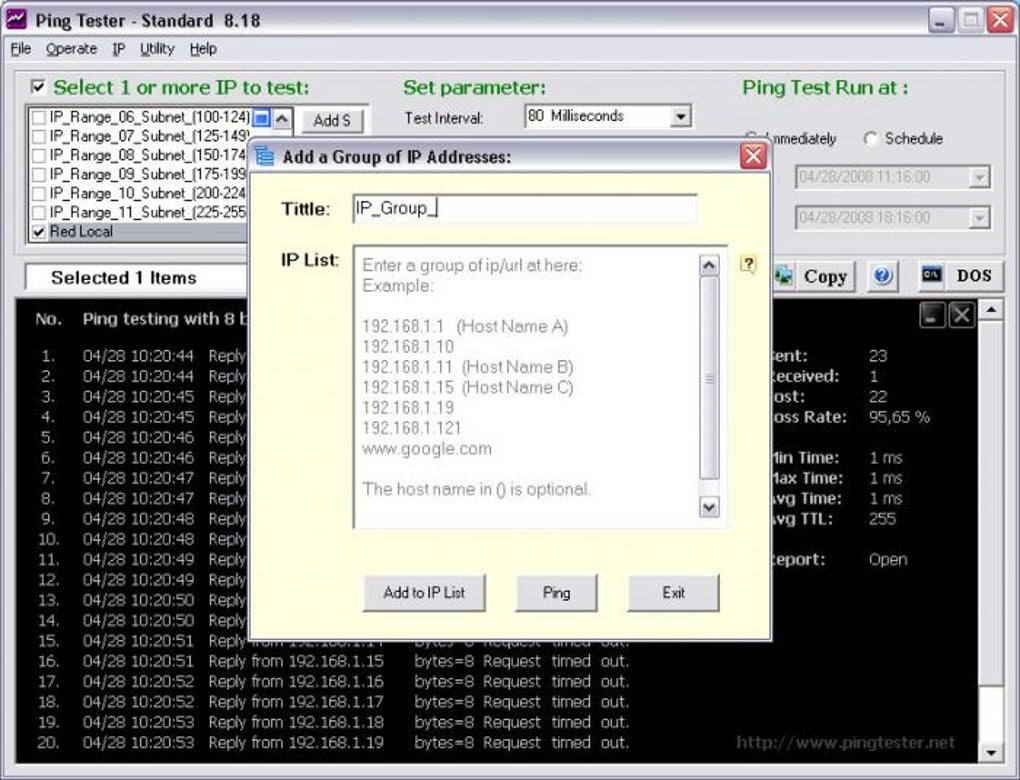Screen dimensions: 1020x780
Task: Click result row 18 for 192.168.1.17
Action: pyautogui.click(x=333, y=702)
